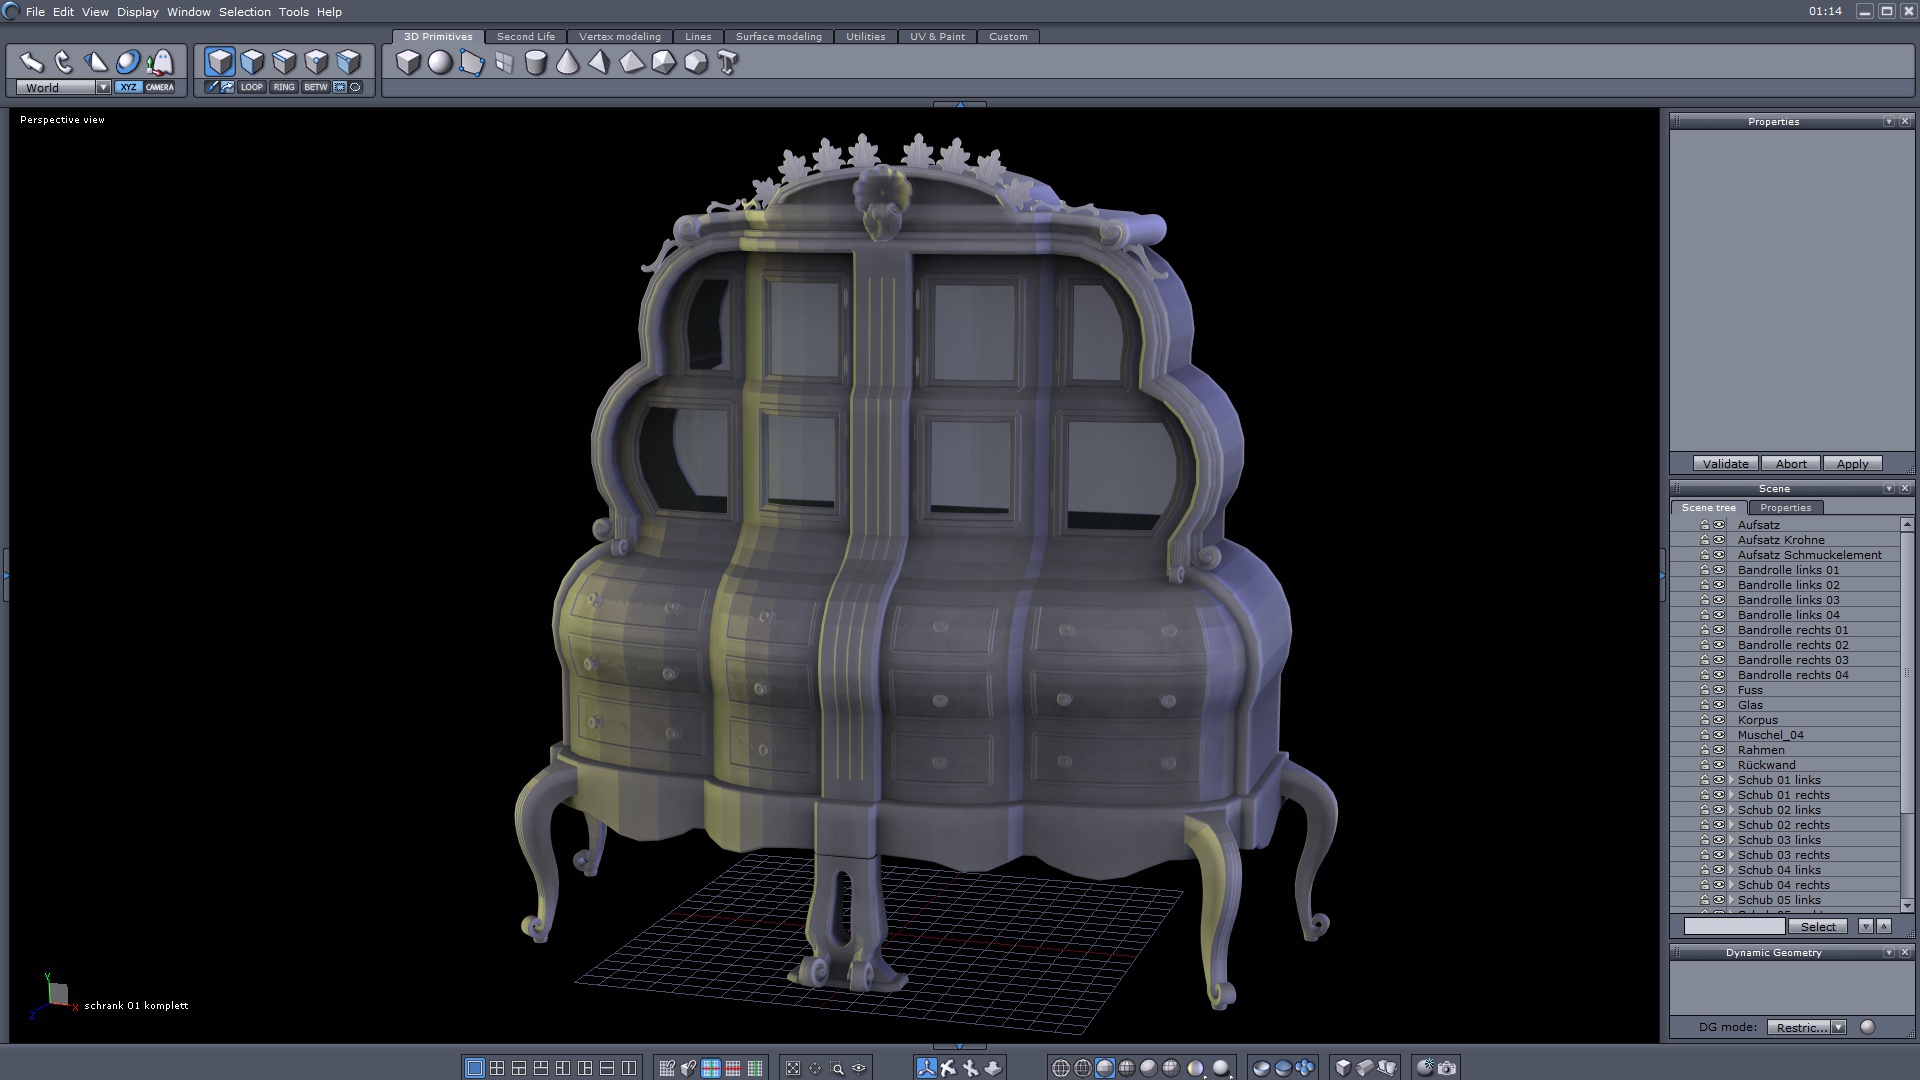1920x1080 pixels.
Task: Open the DG mode Restric dropdown
Action: click(x=1838, y=1027)
